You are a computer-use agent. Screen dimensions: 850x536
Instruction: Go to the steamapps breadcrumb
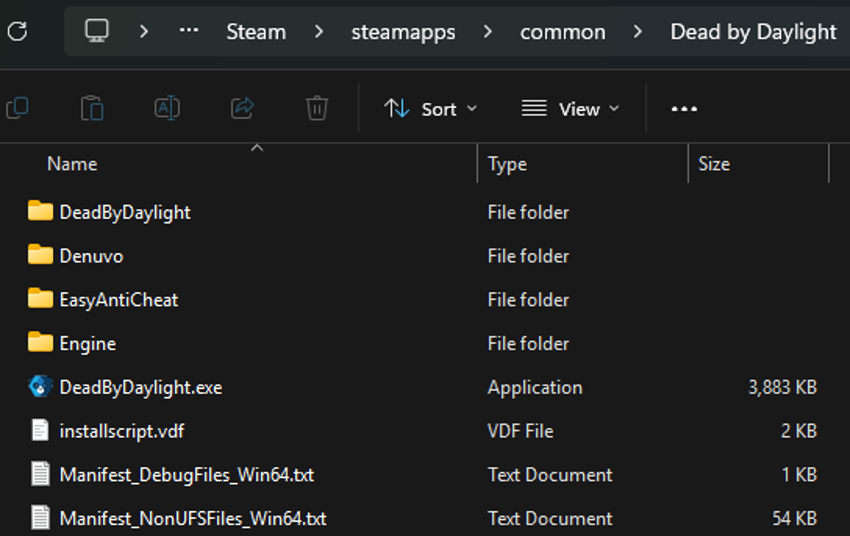(403, 33)
